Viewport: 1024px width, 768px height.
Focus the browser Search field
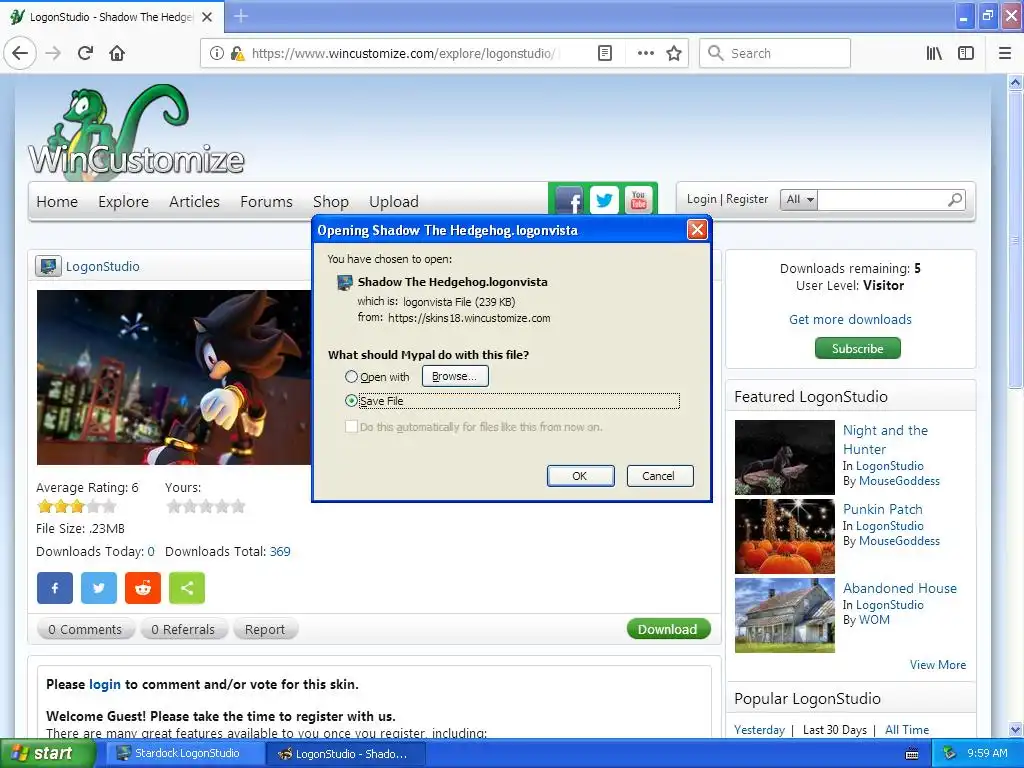tap(775, 54)
